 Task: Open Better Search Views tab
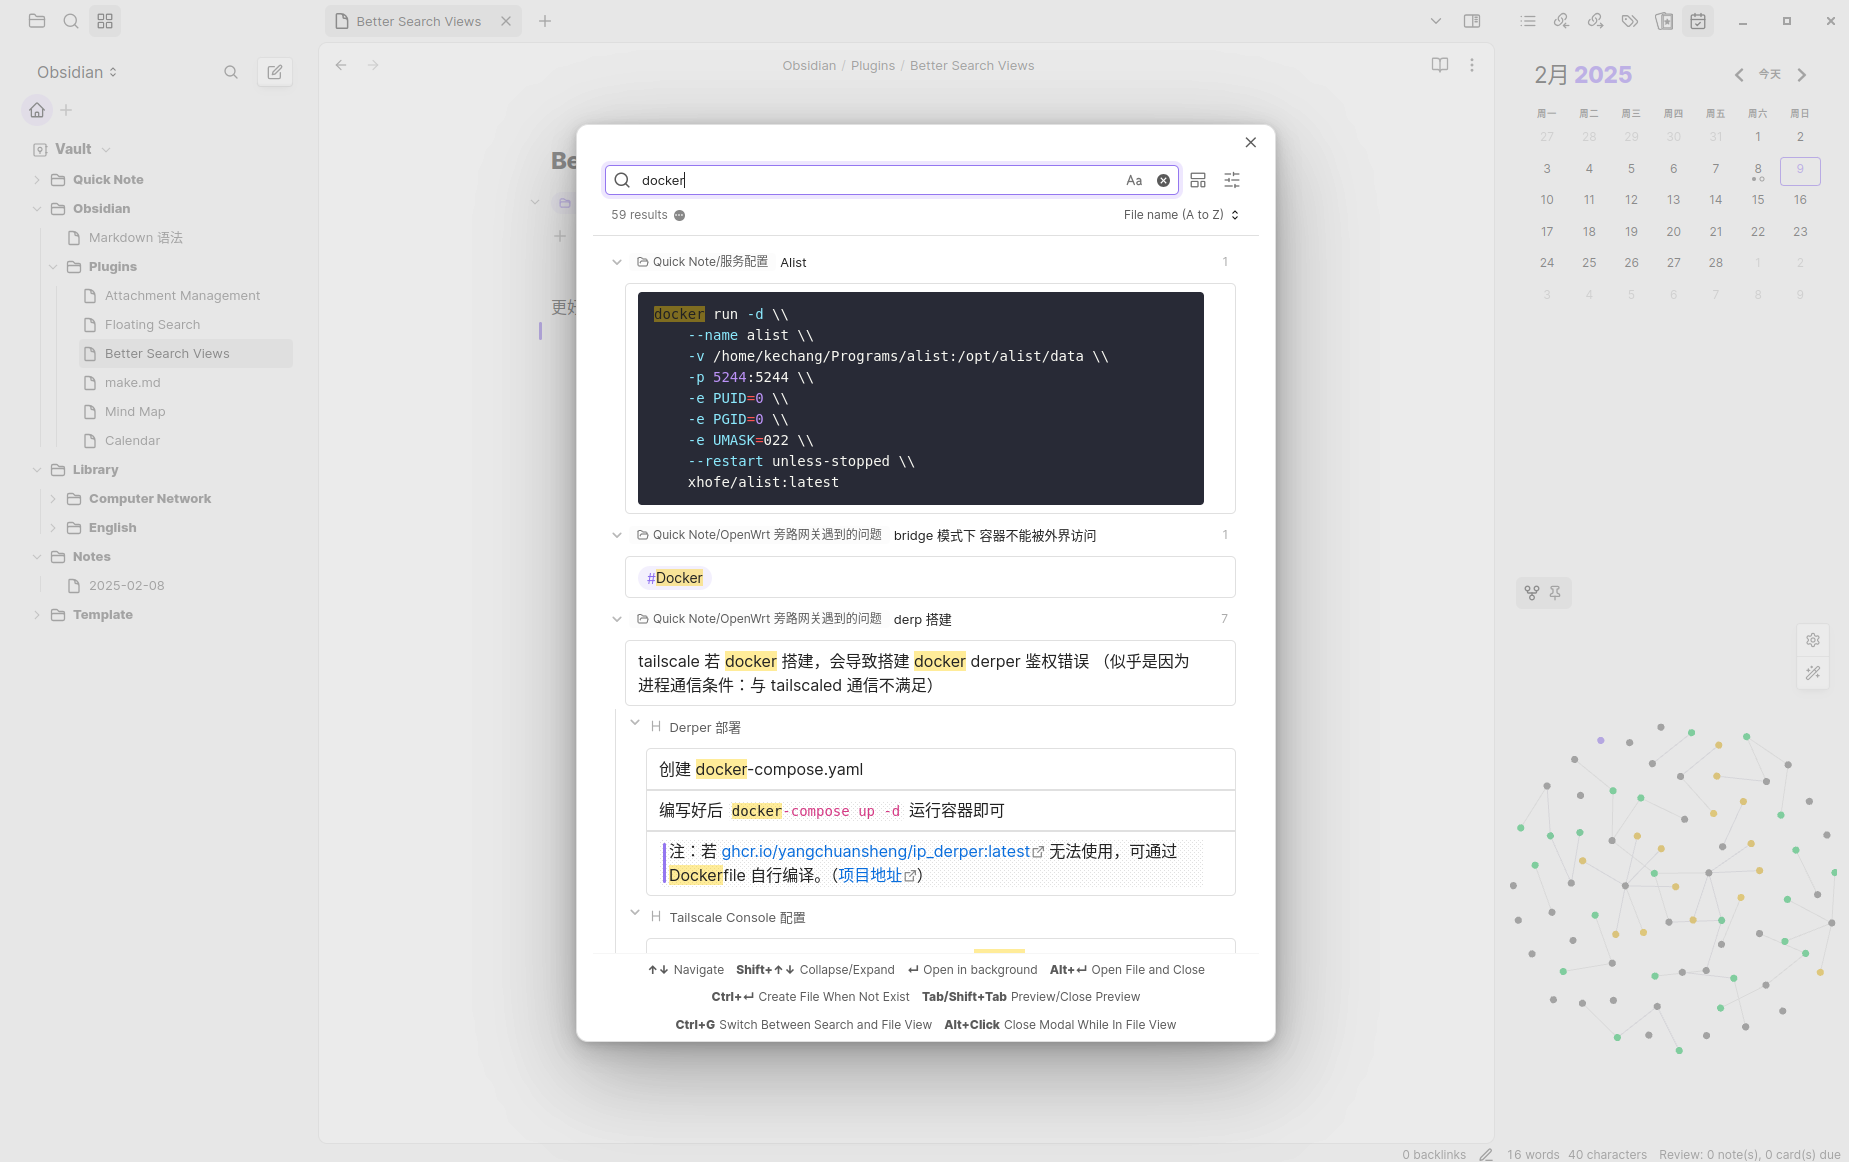418,21
